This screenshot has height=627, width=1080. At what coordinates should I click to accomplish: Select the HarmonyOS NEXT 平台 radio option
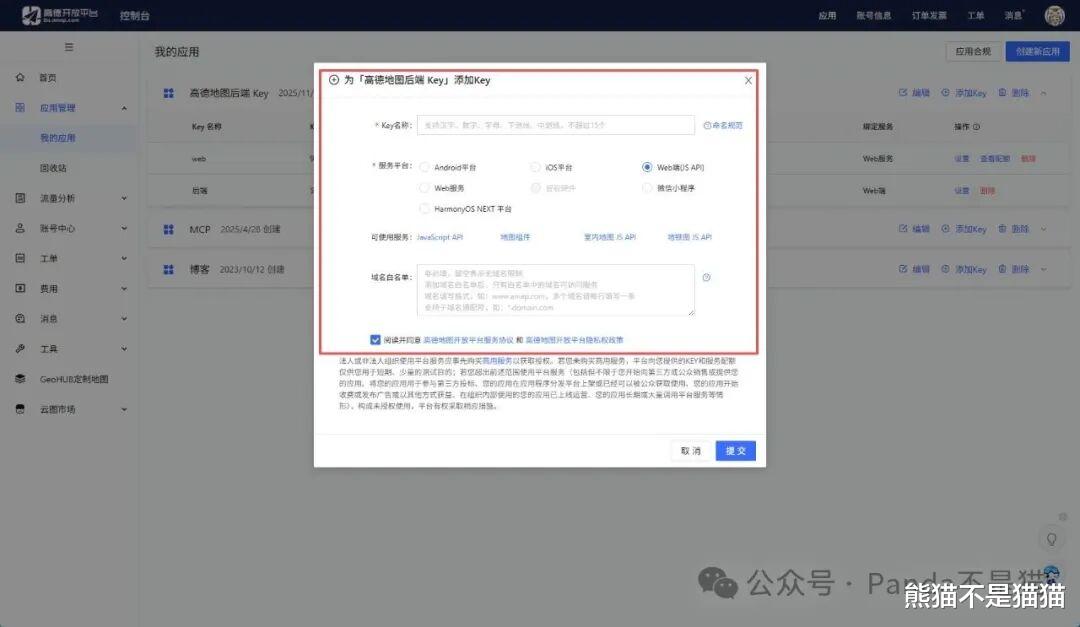point(425,209)
